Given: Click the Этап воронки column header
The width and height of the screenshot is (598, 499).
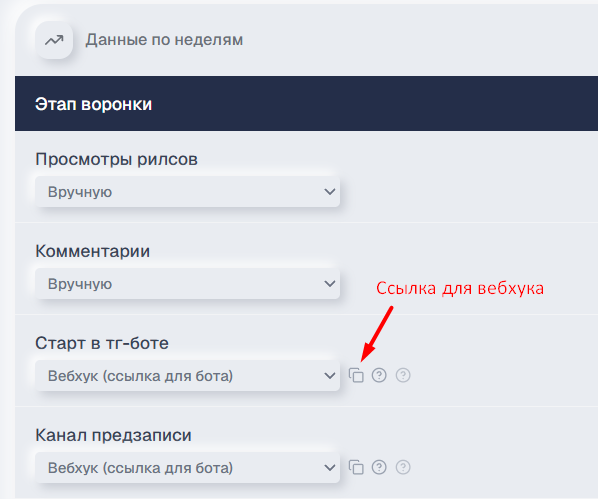Looking at the screenshot, I should tap(93, 104).
